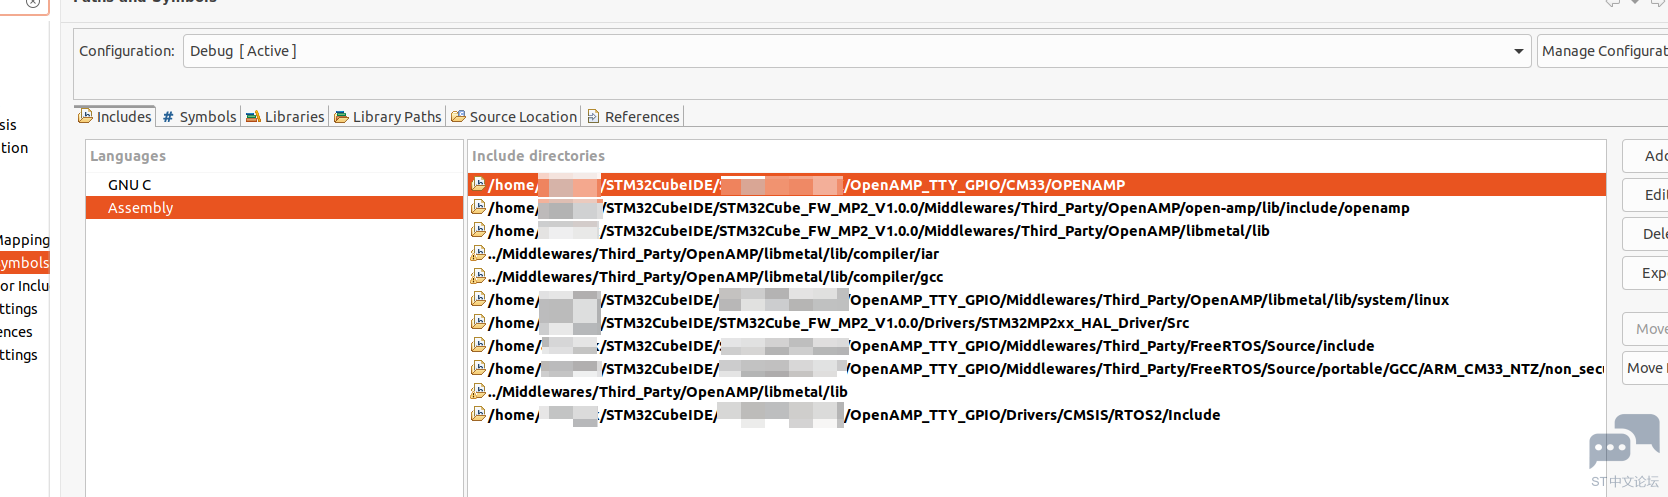Switch to the Symbols tab

click(x=199, y=117)
